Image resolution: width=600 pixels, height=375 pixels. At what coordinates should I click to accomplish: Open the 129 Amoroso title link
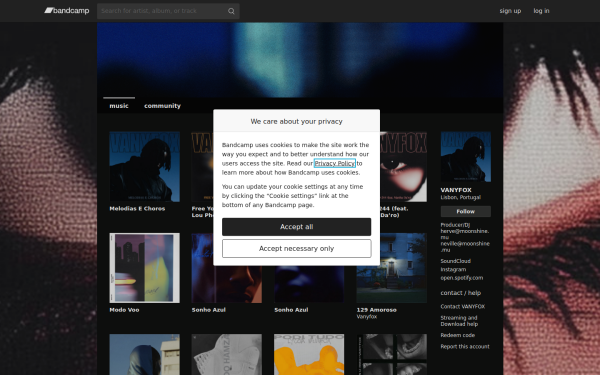377,310
